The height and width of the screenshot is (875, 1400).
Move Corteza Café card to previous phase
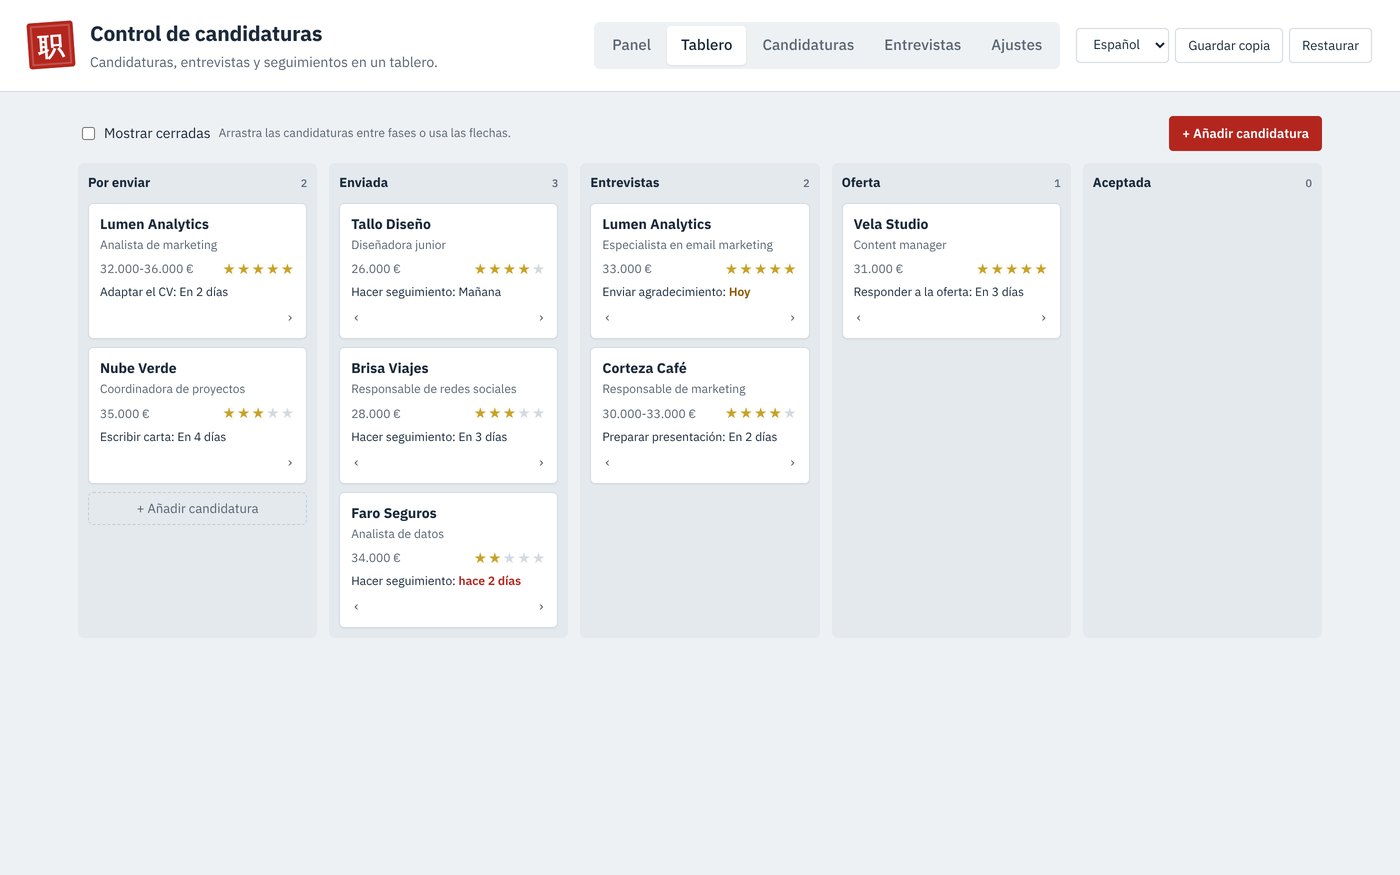click(x=607, y=463)
